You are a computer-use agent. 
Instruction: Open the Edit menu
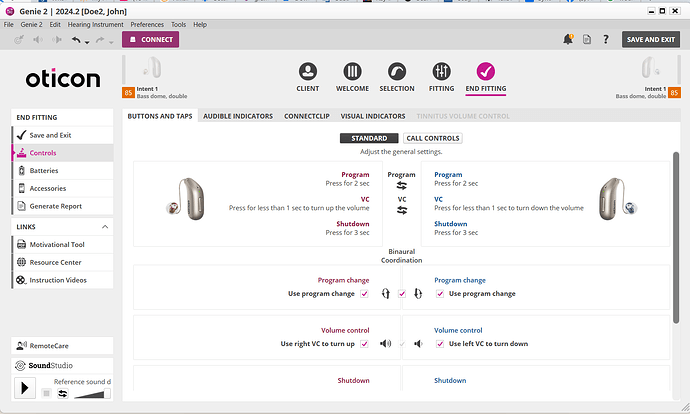(55, 25)
